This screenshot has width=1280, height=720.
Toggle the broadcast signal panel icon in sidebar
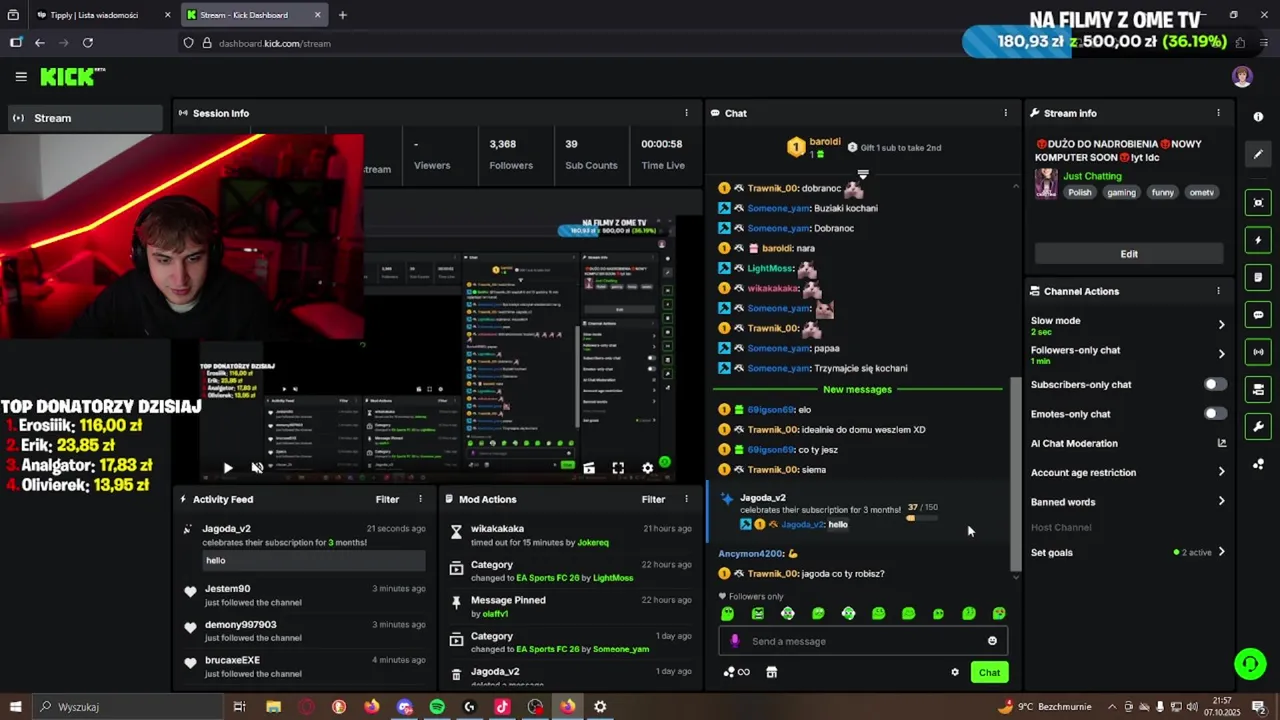(x=1258, y=352)
